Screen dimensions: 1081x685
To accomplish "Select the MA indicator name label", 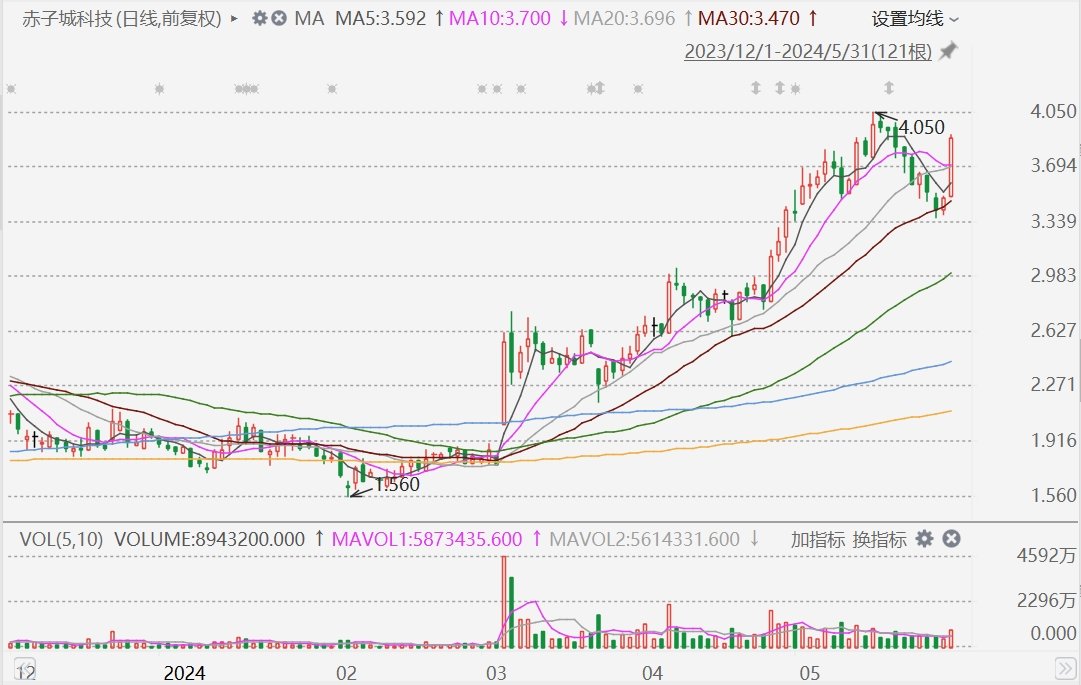I will point(310,18).
